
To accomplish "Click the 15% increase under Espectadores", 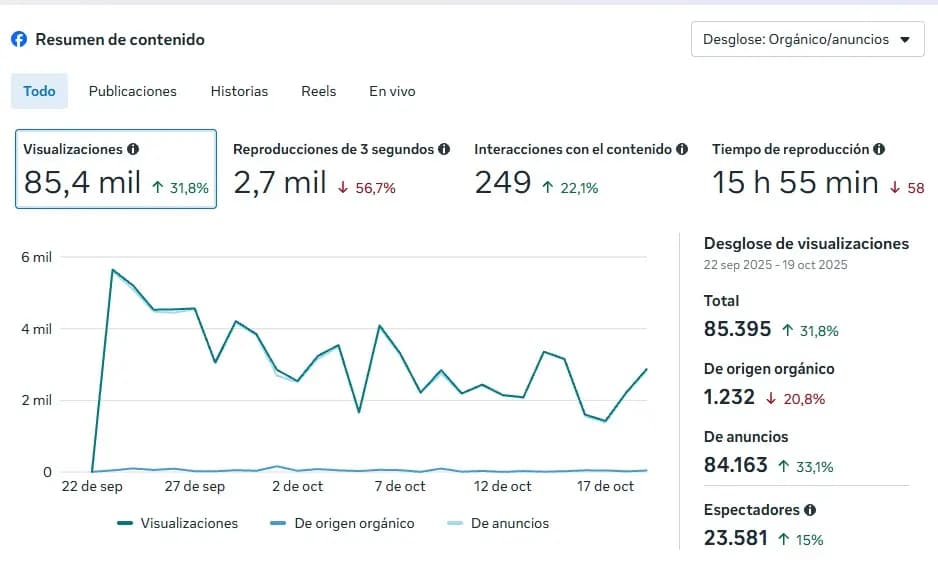I will [800, 540].
